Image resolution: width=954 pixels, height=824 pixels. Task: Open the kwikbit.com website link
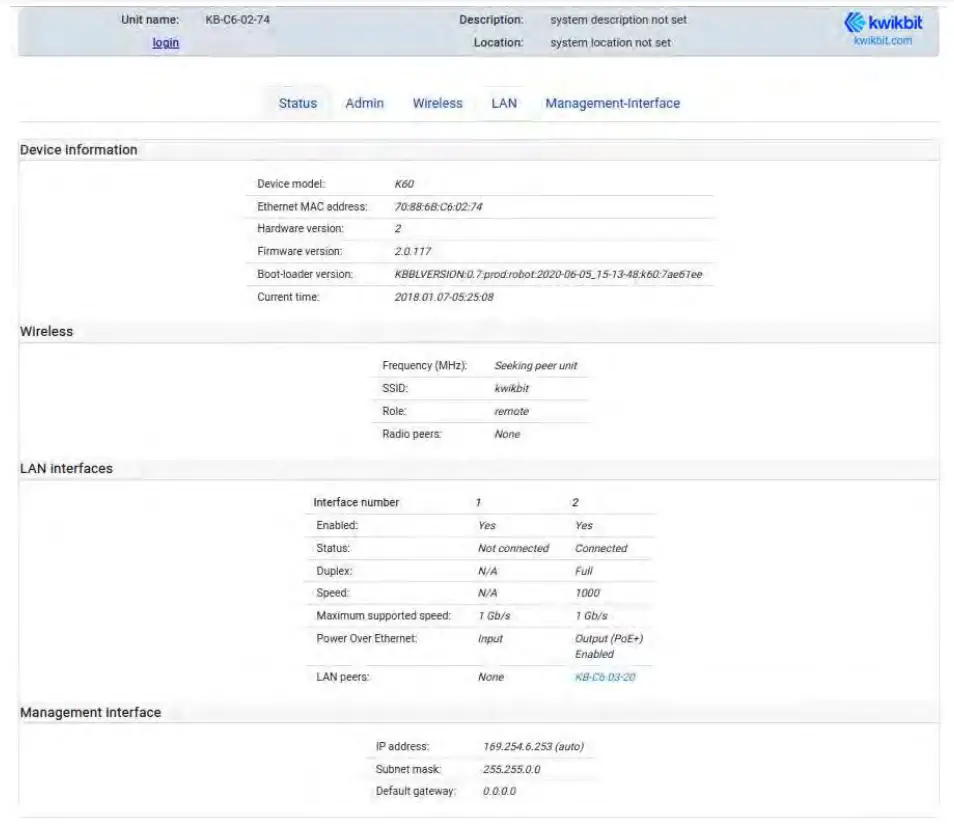(x=882, y=41)
